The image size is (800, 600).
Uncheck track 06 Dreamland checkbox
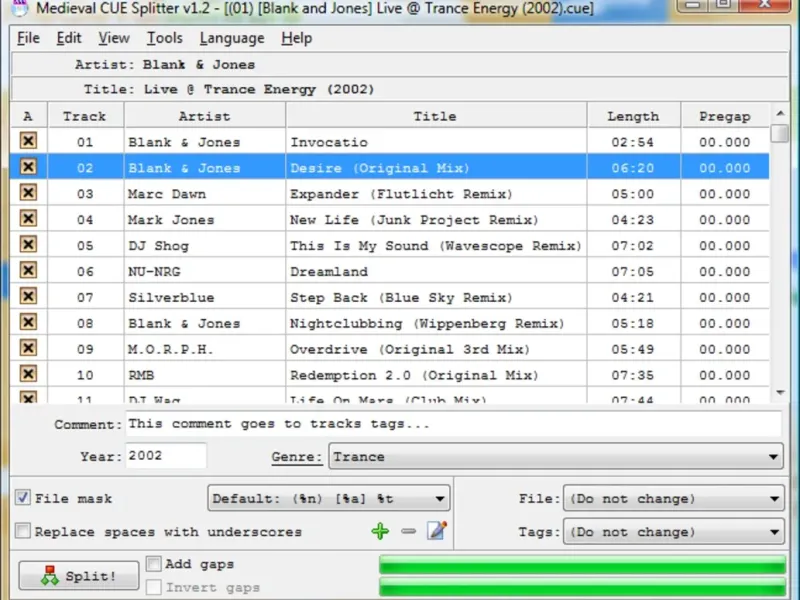coord(28,270)
